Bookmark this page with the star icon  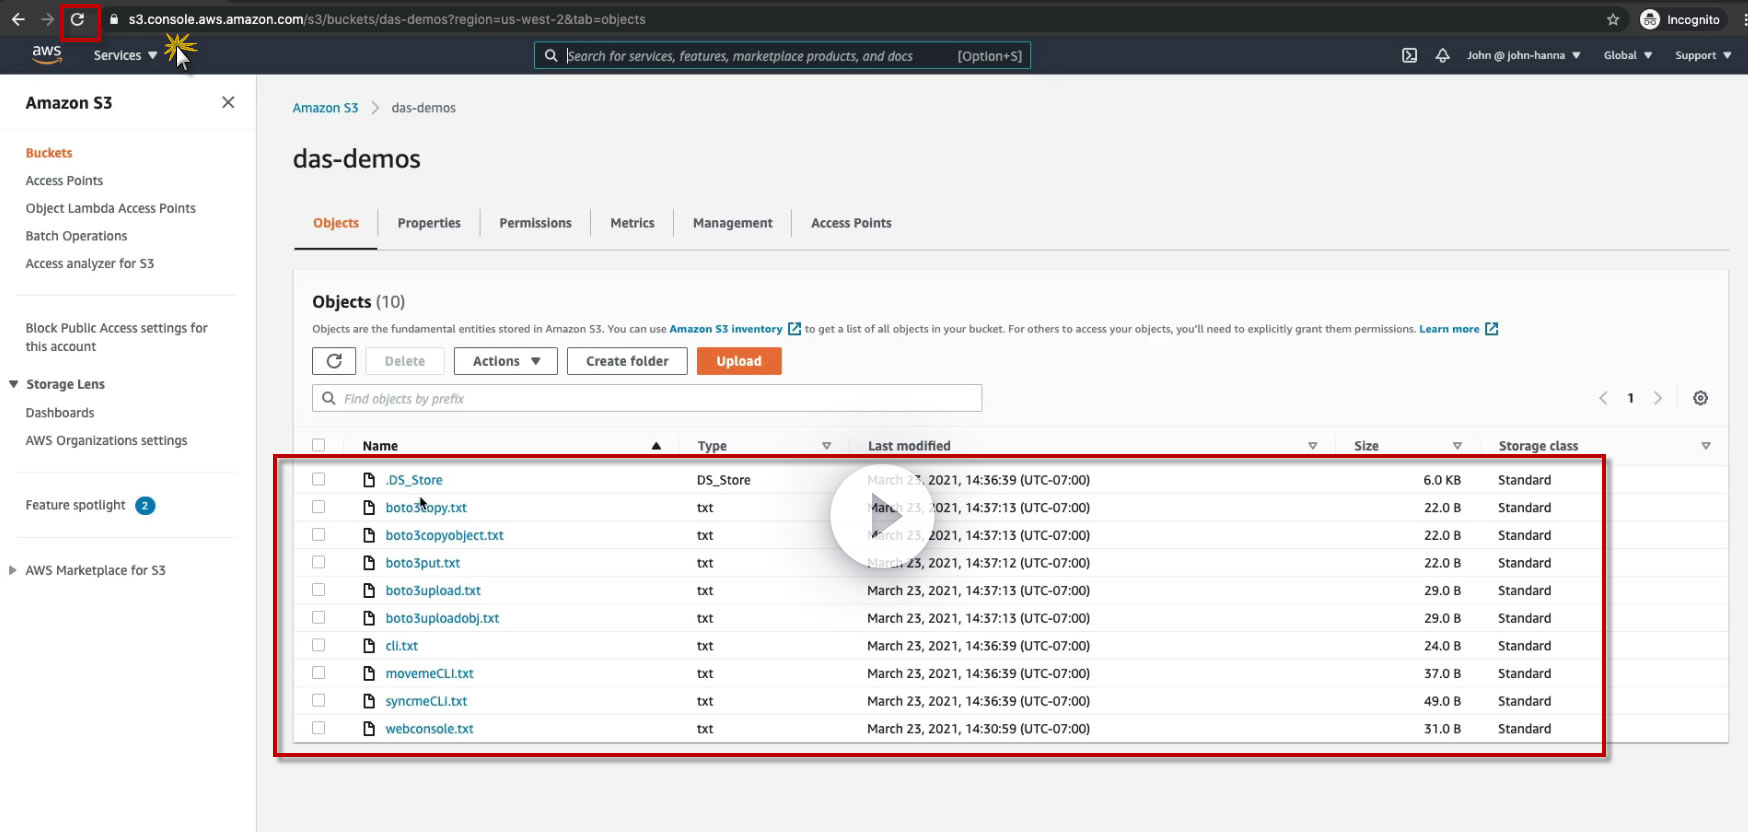click(x=1613, y=19)
